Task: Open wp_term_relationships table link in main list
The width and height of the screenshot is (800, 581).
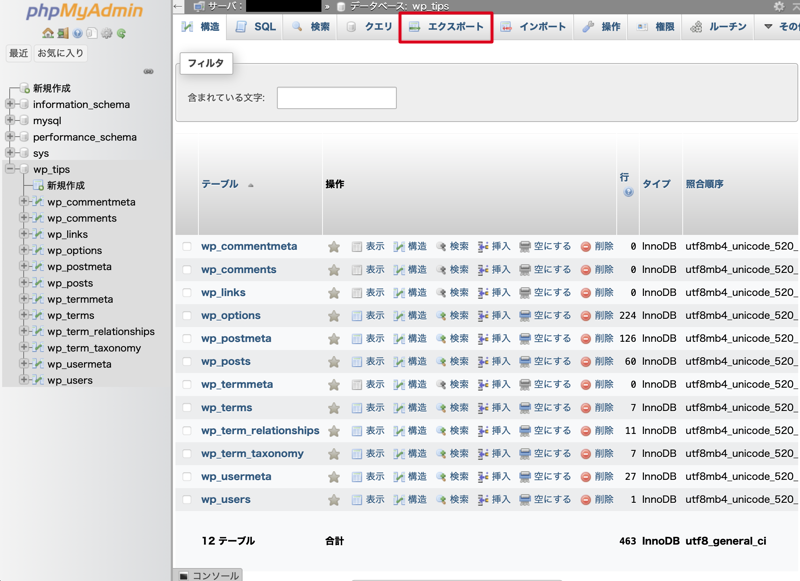Action: click(260, 431)
